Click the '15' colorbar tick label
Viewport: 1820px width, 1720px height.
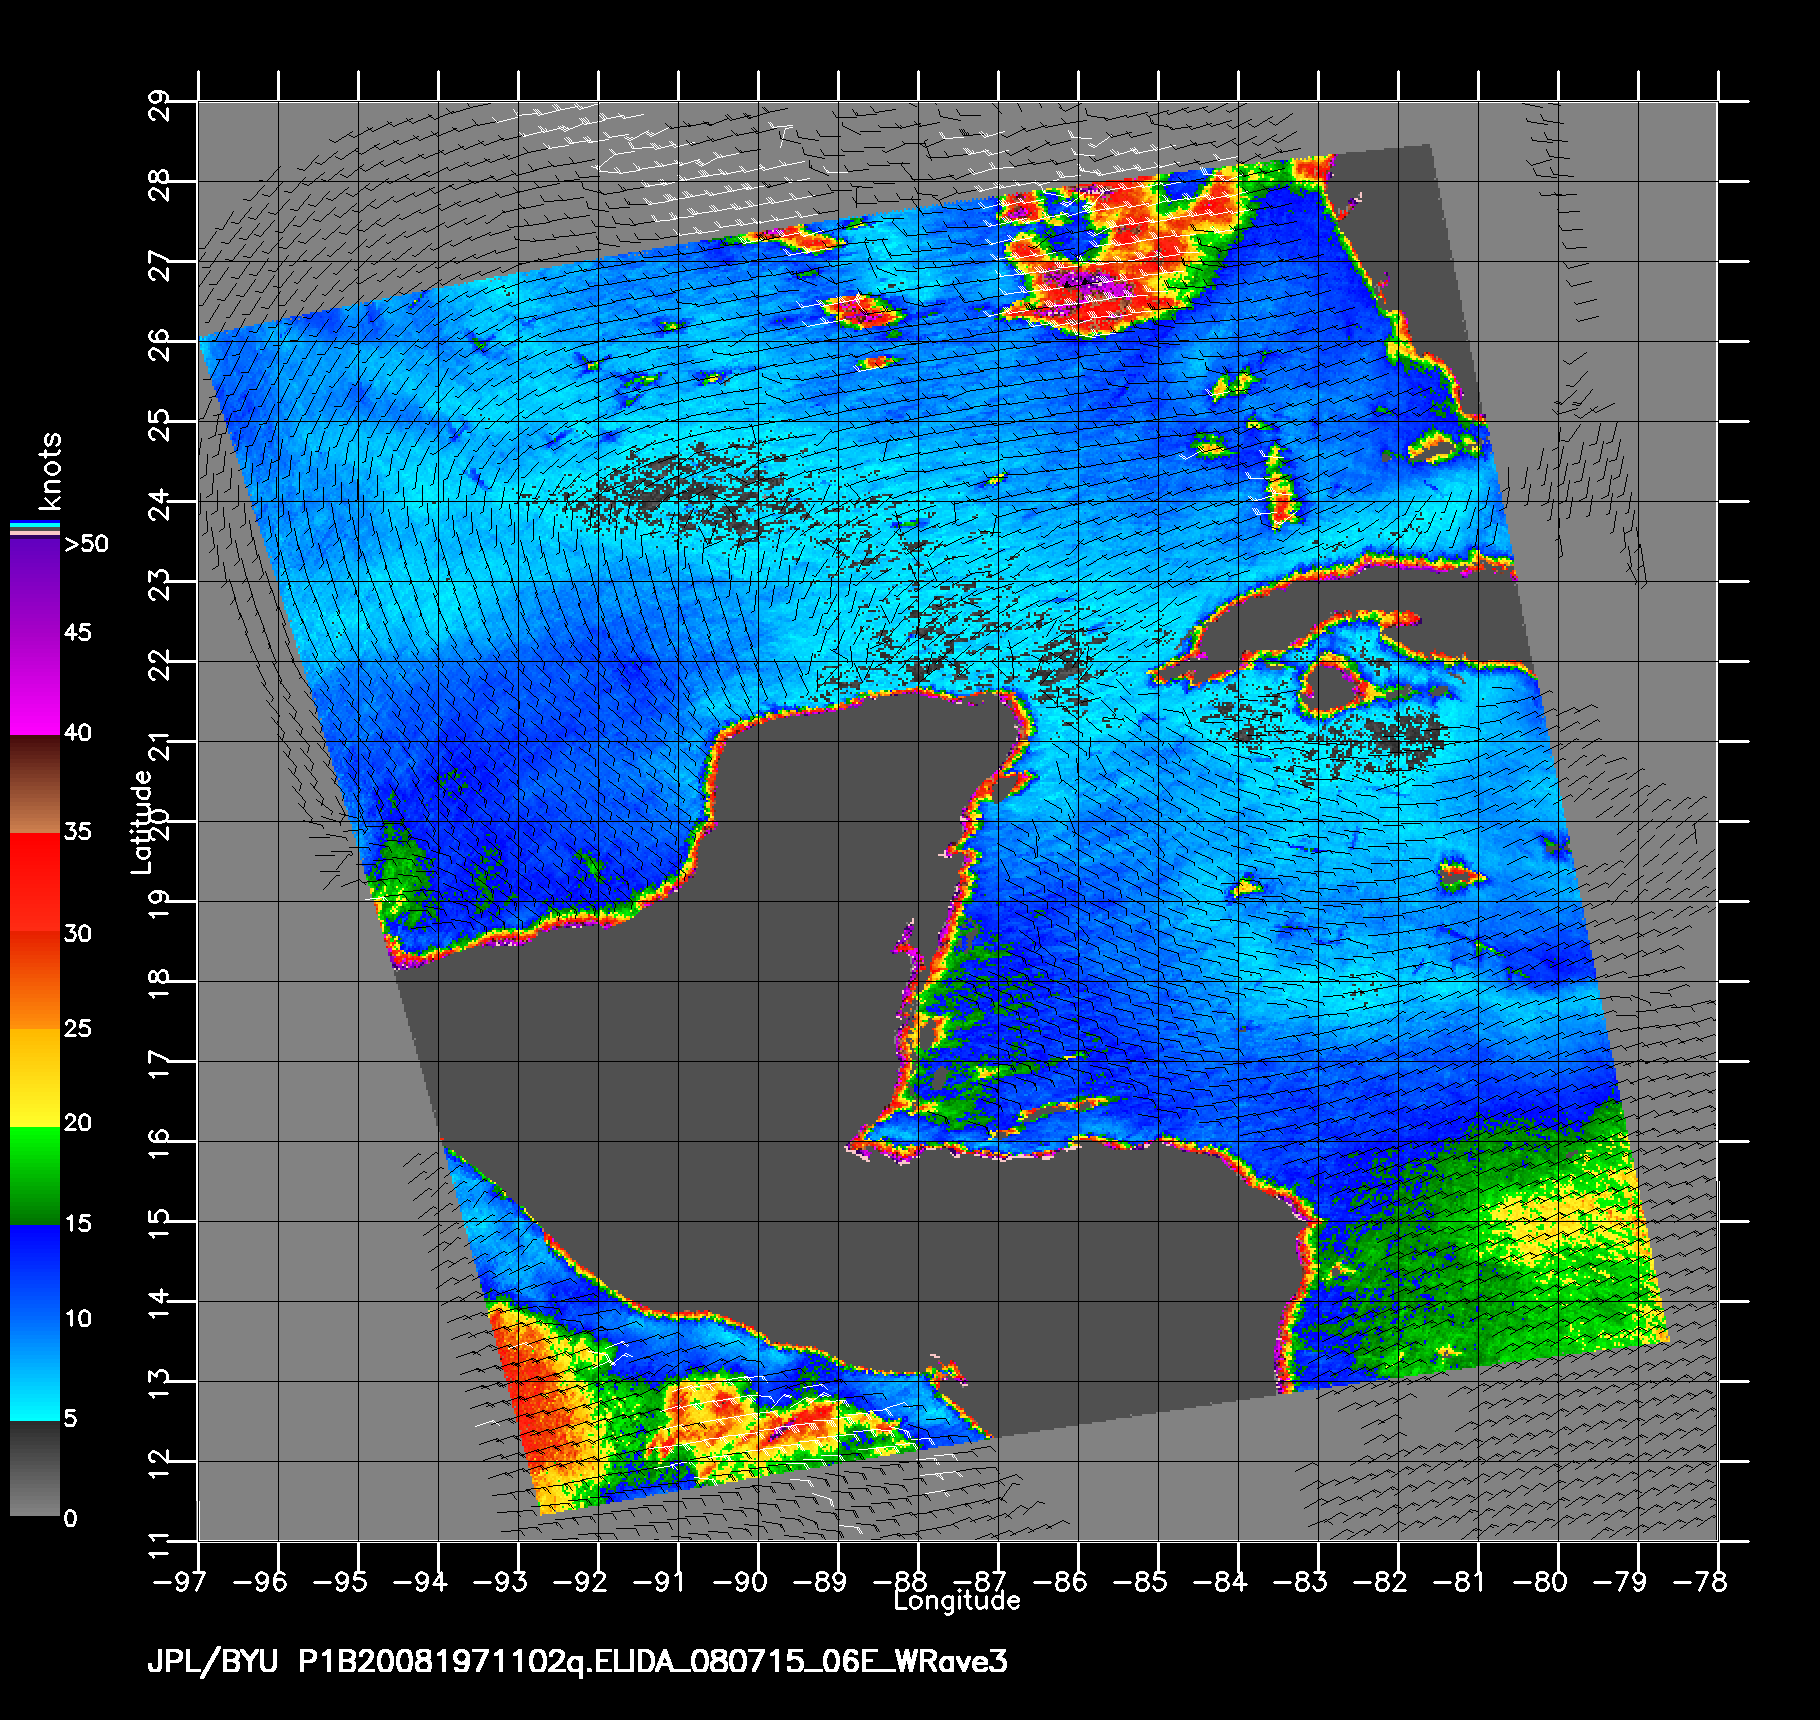click(78, 1223)
